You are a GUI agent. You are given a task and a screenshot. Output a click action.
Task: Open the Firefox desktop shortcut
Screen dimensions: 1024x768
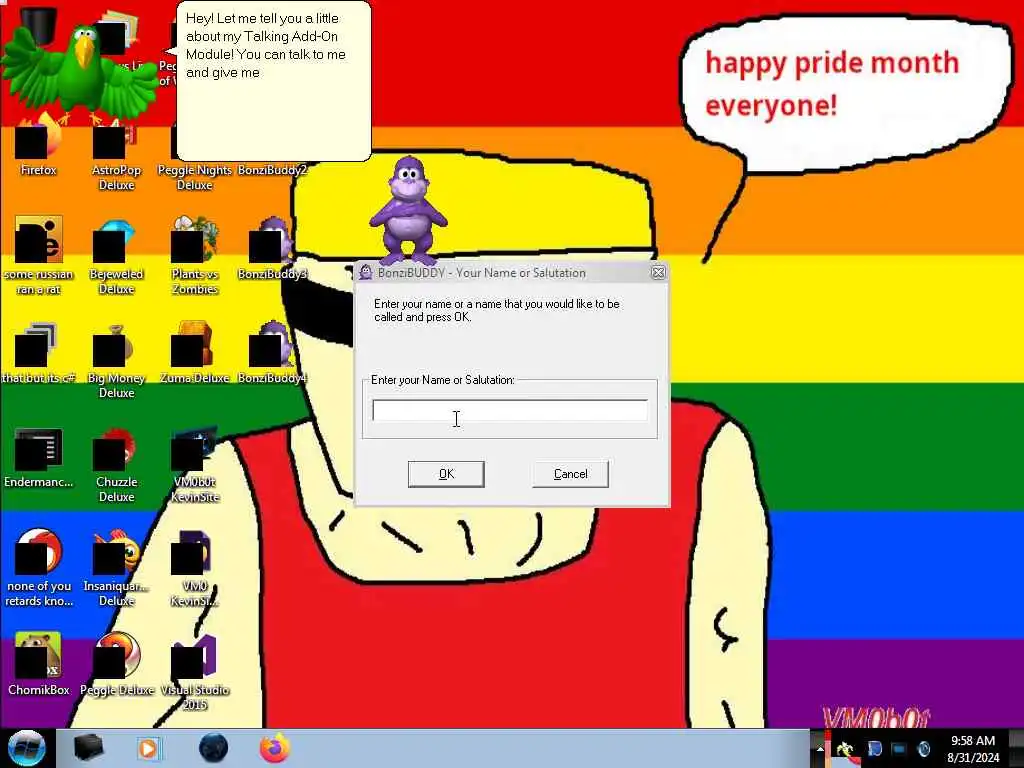point(38,145)
